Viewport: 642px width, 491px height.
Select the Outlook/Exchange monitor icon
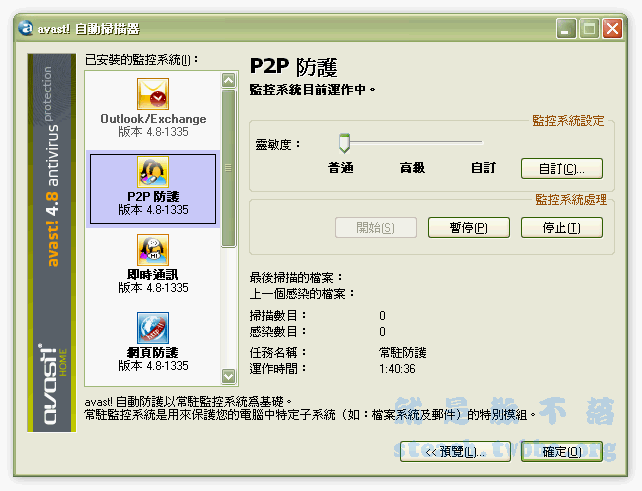click(153, 94)
